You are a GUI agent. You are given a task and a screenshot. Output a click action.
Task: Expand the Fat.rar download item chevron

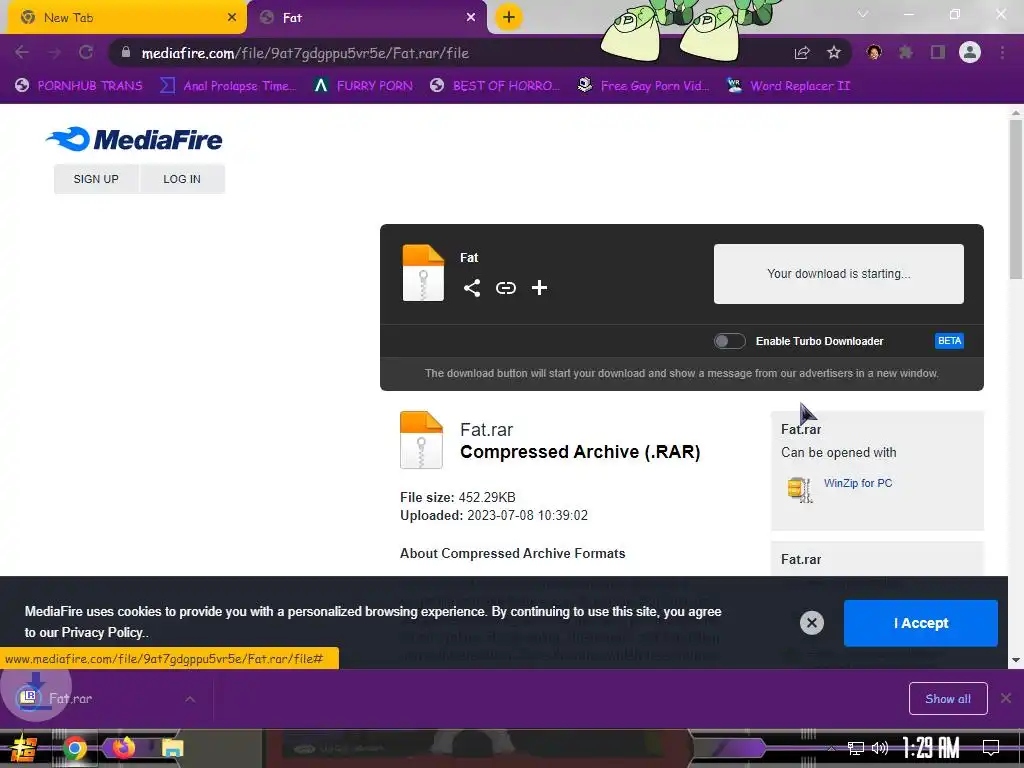[x=190, y=699]
